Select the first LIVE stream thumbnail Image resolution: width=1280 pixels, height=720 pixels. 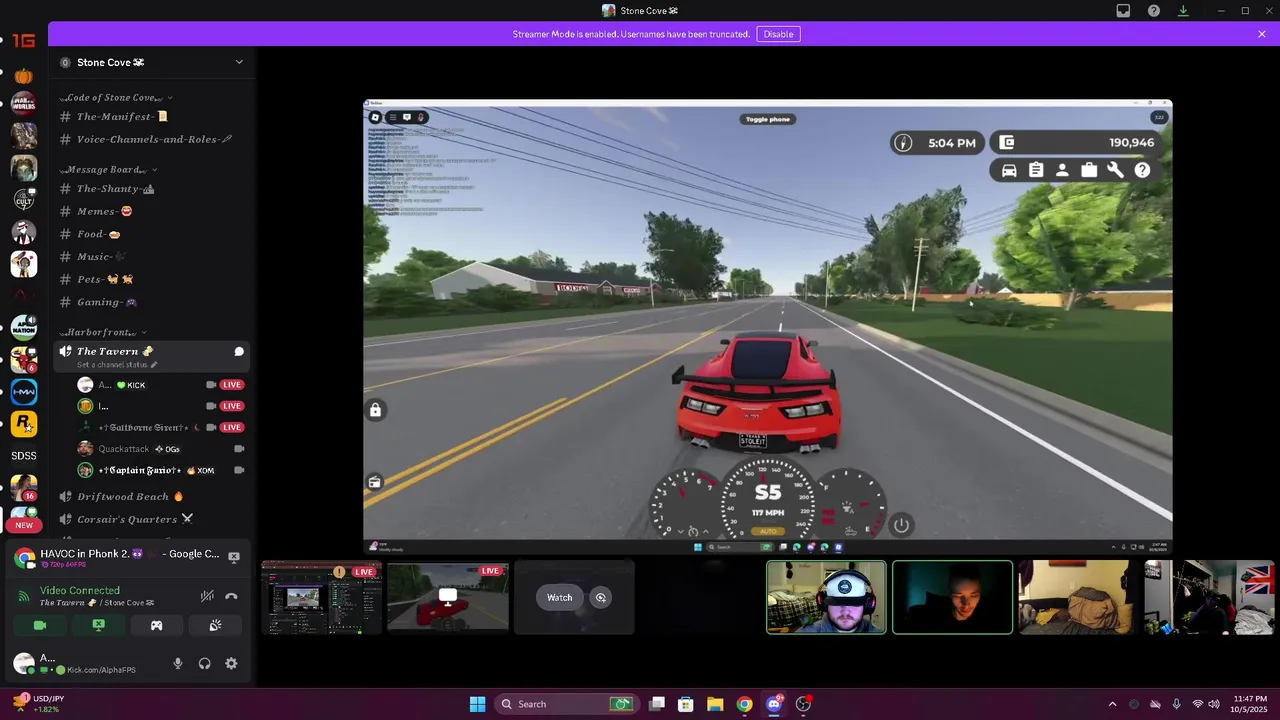[x=322, y=598]
